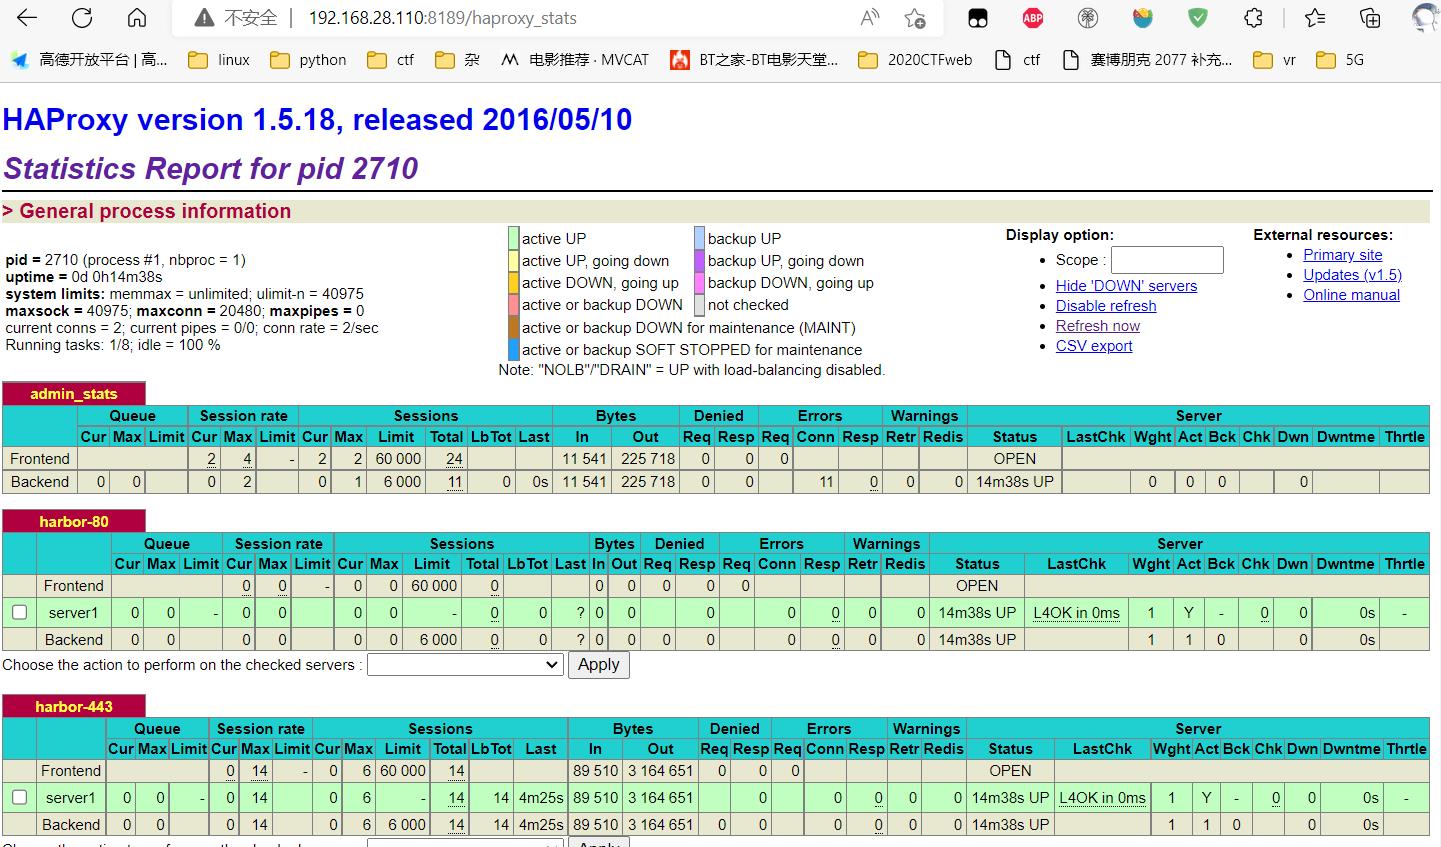Open the ABP adblock extension
1441x847 pixels.
coord(1033,18)
